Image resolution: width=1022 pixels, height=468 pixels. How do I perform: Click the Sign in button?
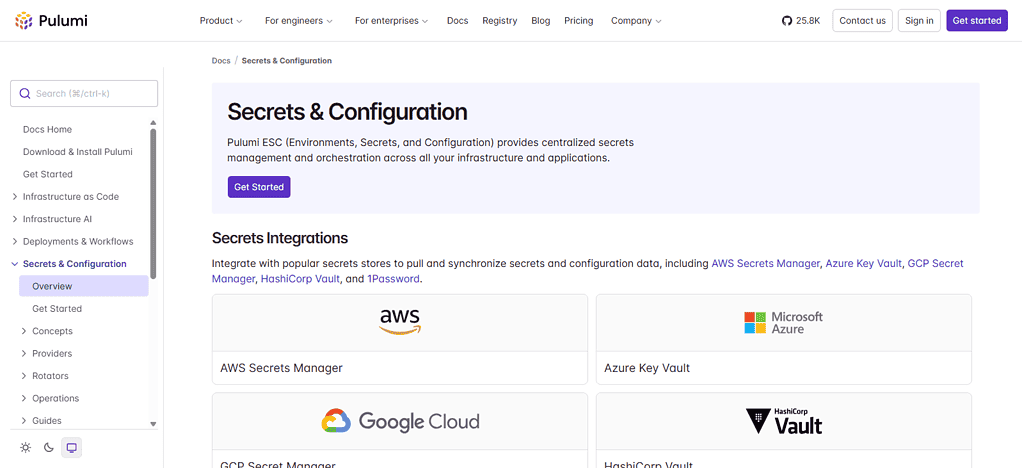point(919,21)
